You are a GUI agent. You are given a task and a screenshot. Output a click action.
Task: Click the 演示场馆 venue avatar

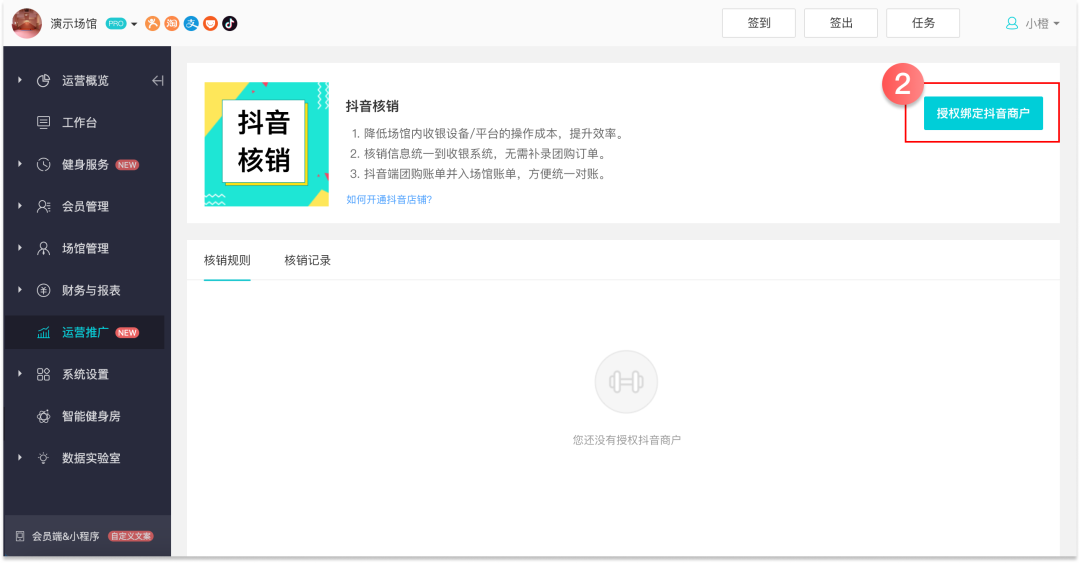[x=27, y=23]
